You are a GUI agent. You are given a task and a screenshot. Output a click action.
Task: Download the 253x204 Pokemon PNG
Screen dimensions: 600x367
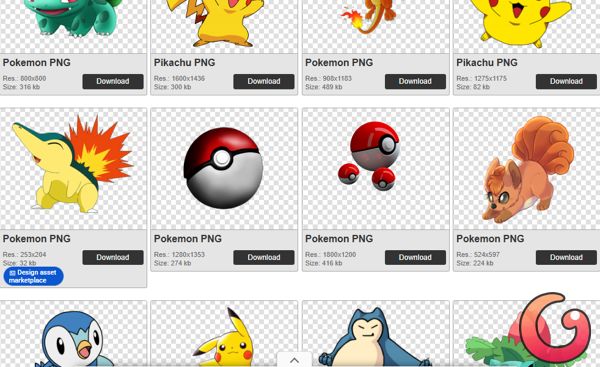[x=113, y=258]
